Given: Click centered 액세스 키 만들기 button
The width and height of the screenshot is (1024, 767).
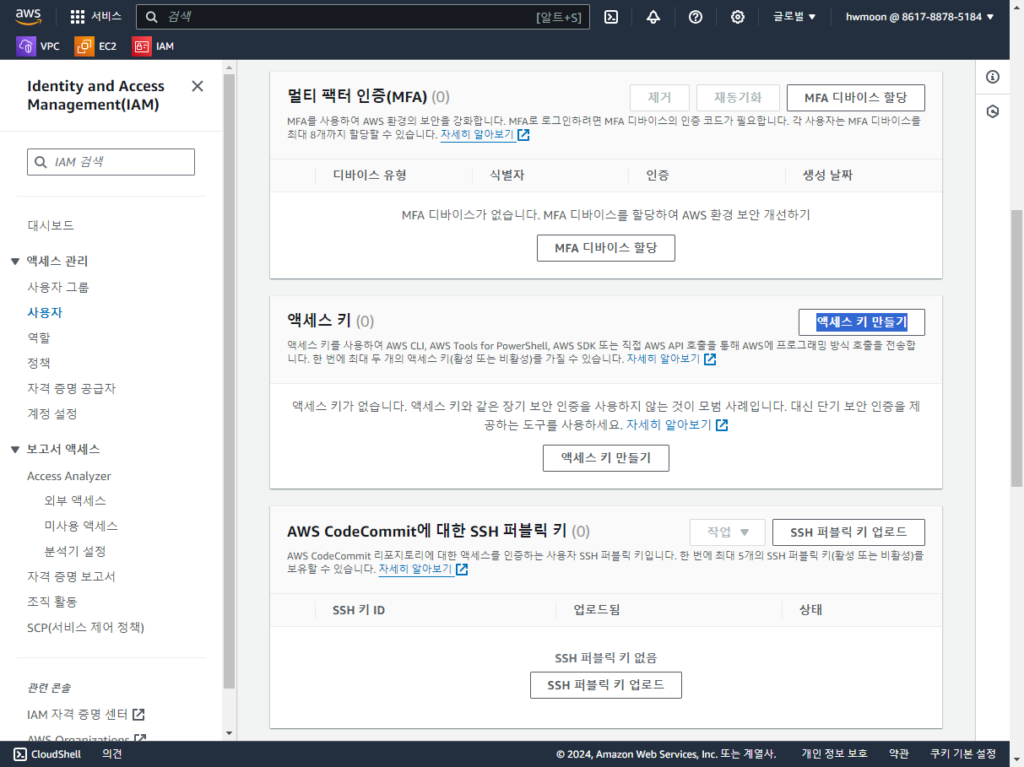Looking at the screenshot, I should 606,458.
